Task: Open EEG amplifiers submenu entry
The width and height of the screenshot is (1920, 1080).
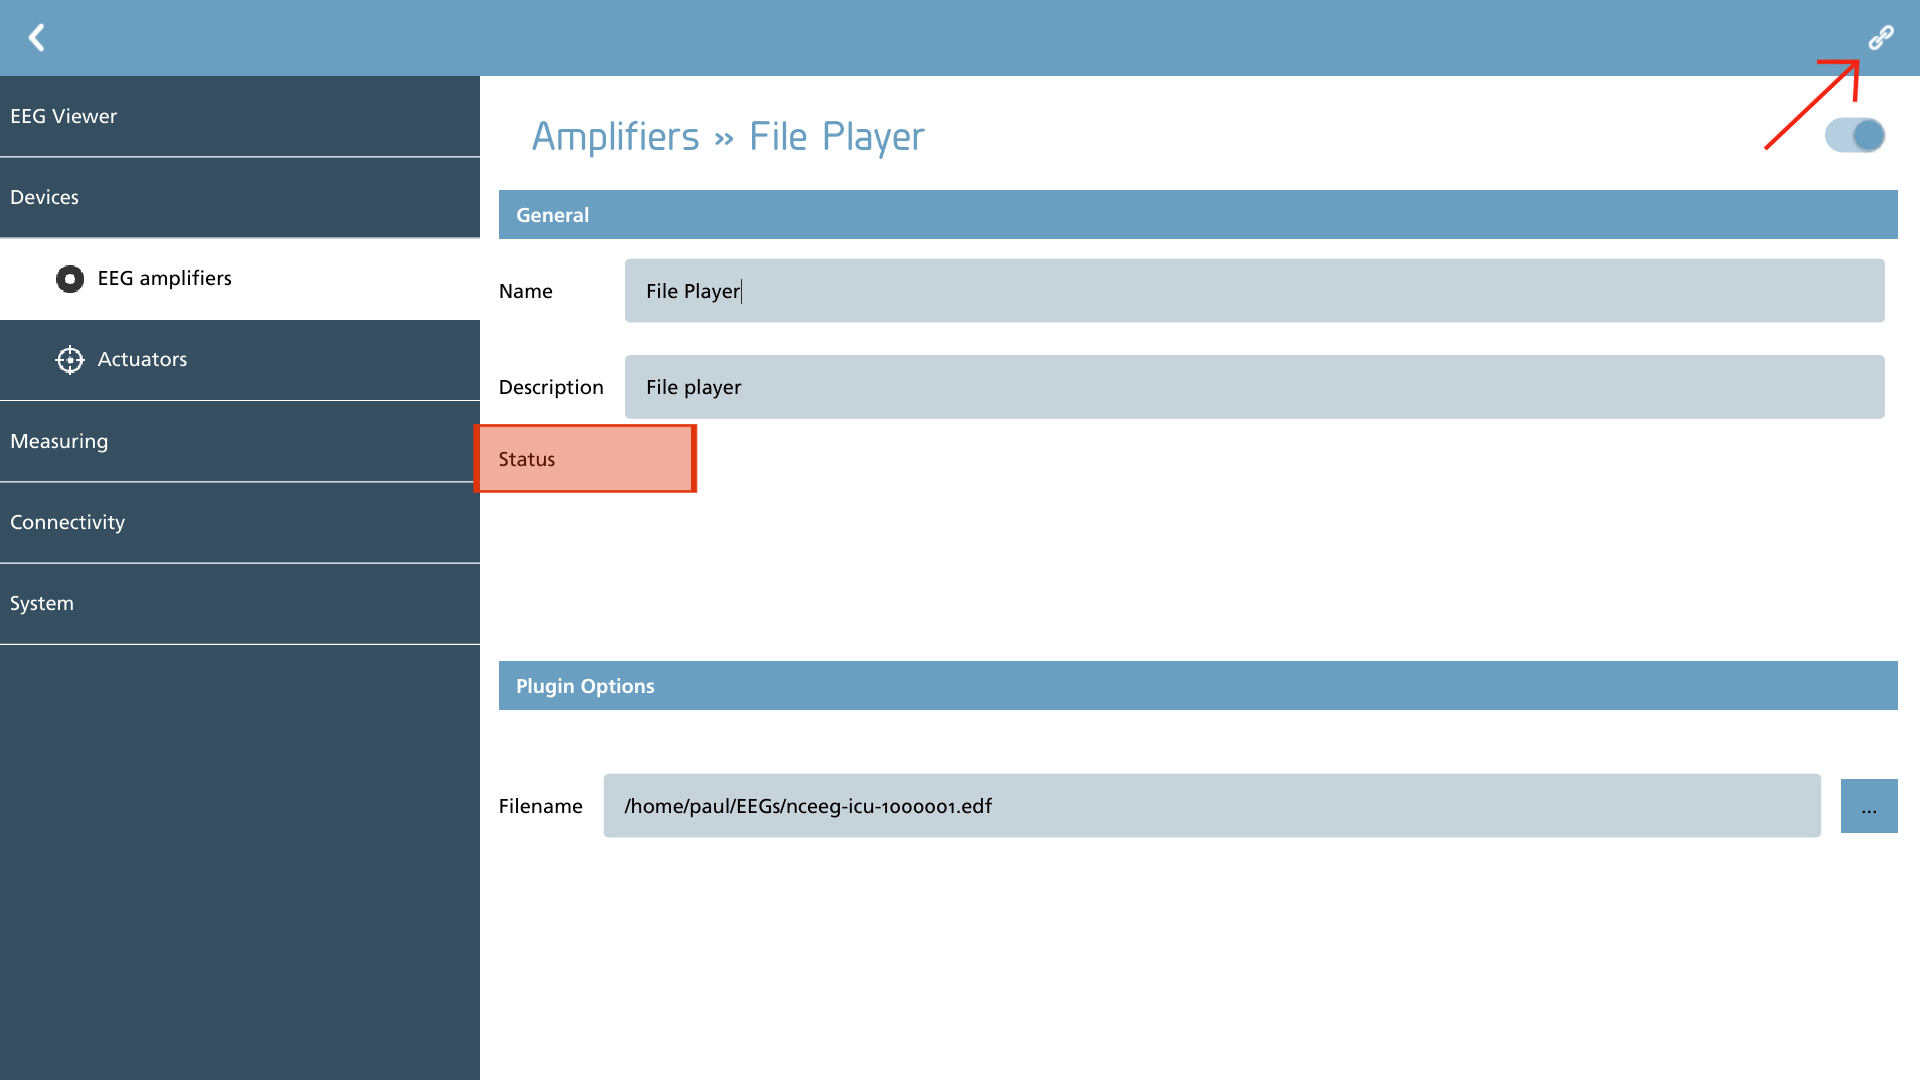Action: 240,279
